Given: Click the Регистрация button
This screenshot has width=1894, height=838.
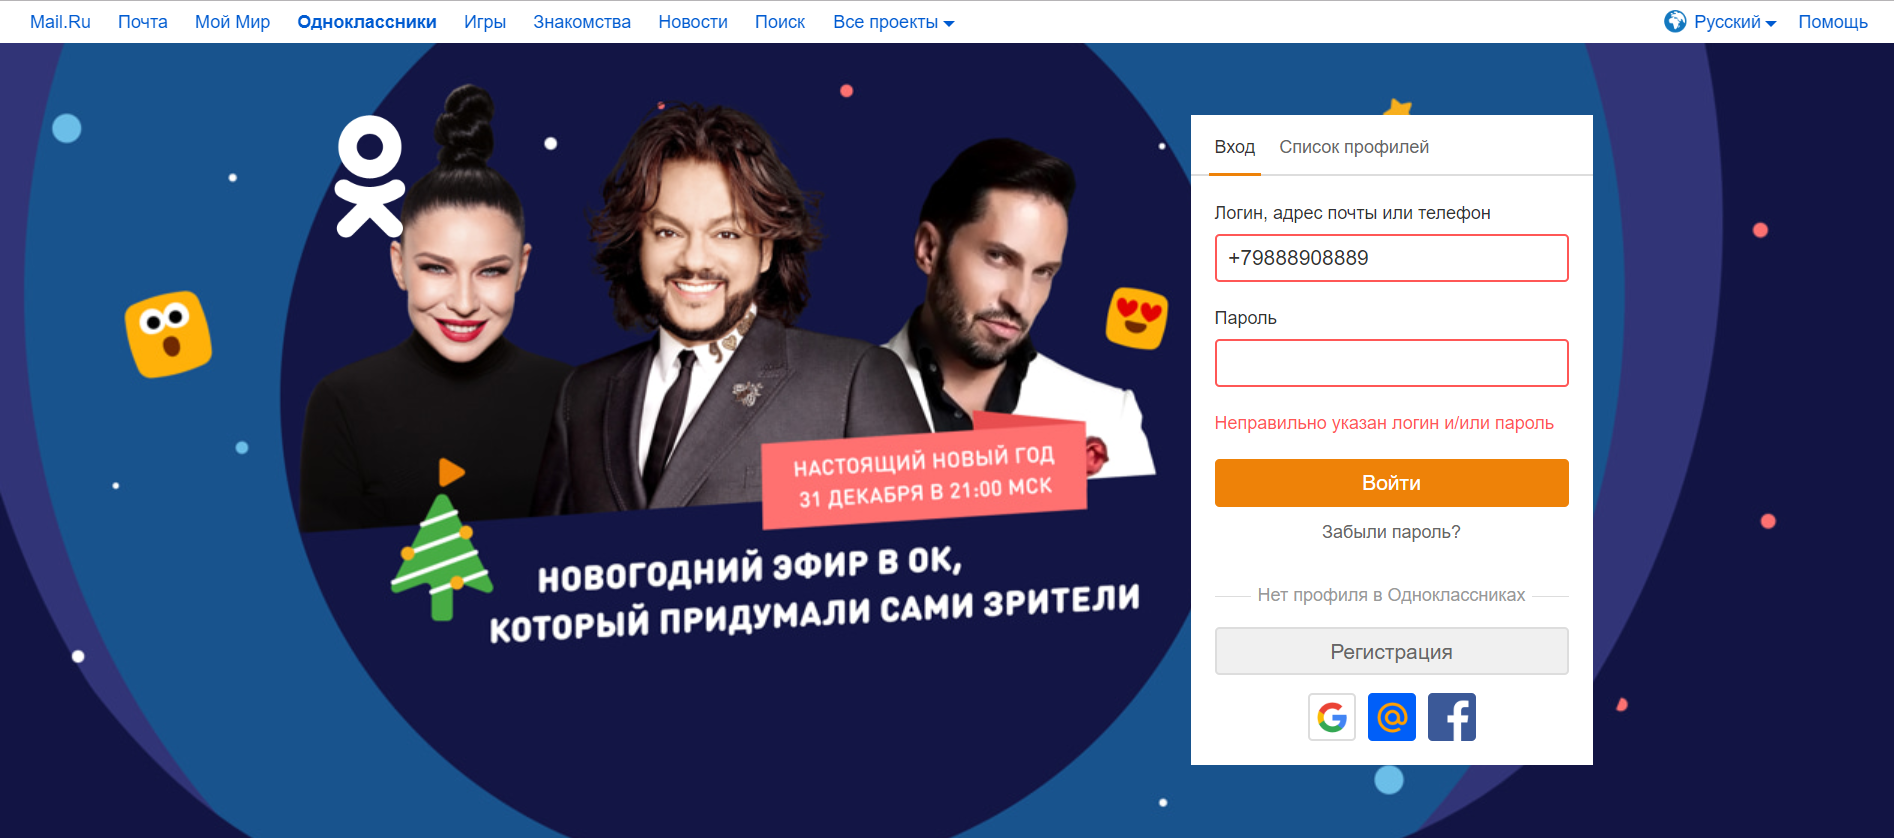Looking at the screenshot, I should 1391,651.
